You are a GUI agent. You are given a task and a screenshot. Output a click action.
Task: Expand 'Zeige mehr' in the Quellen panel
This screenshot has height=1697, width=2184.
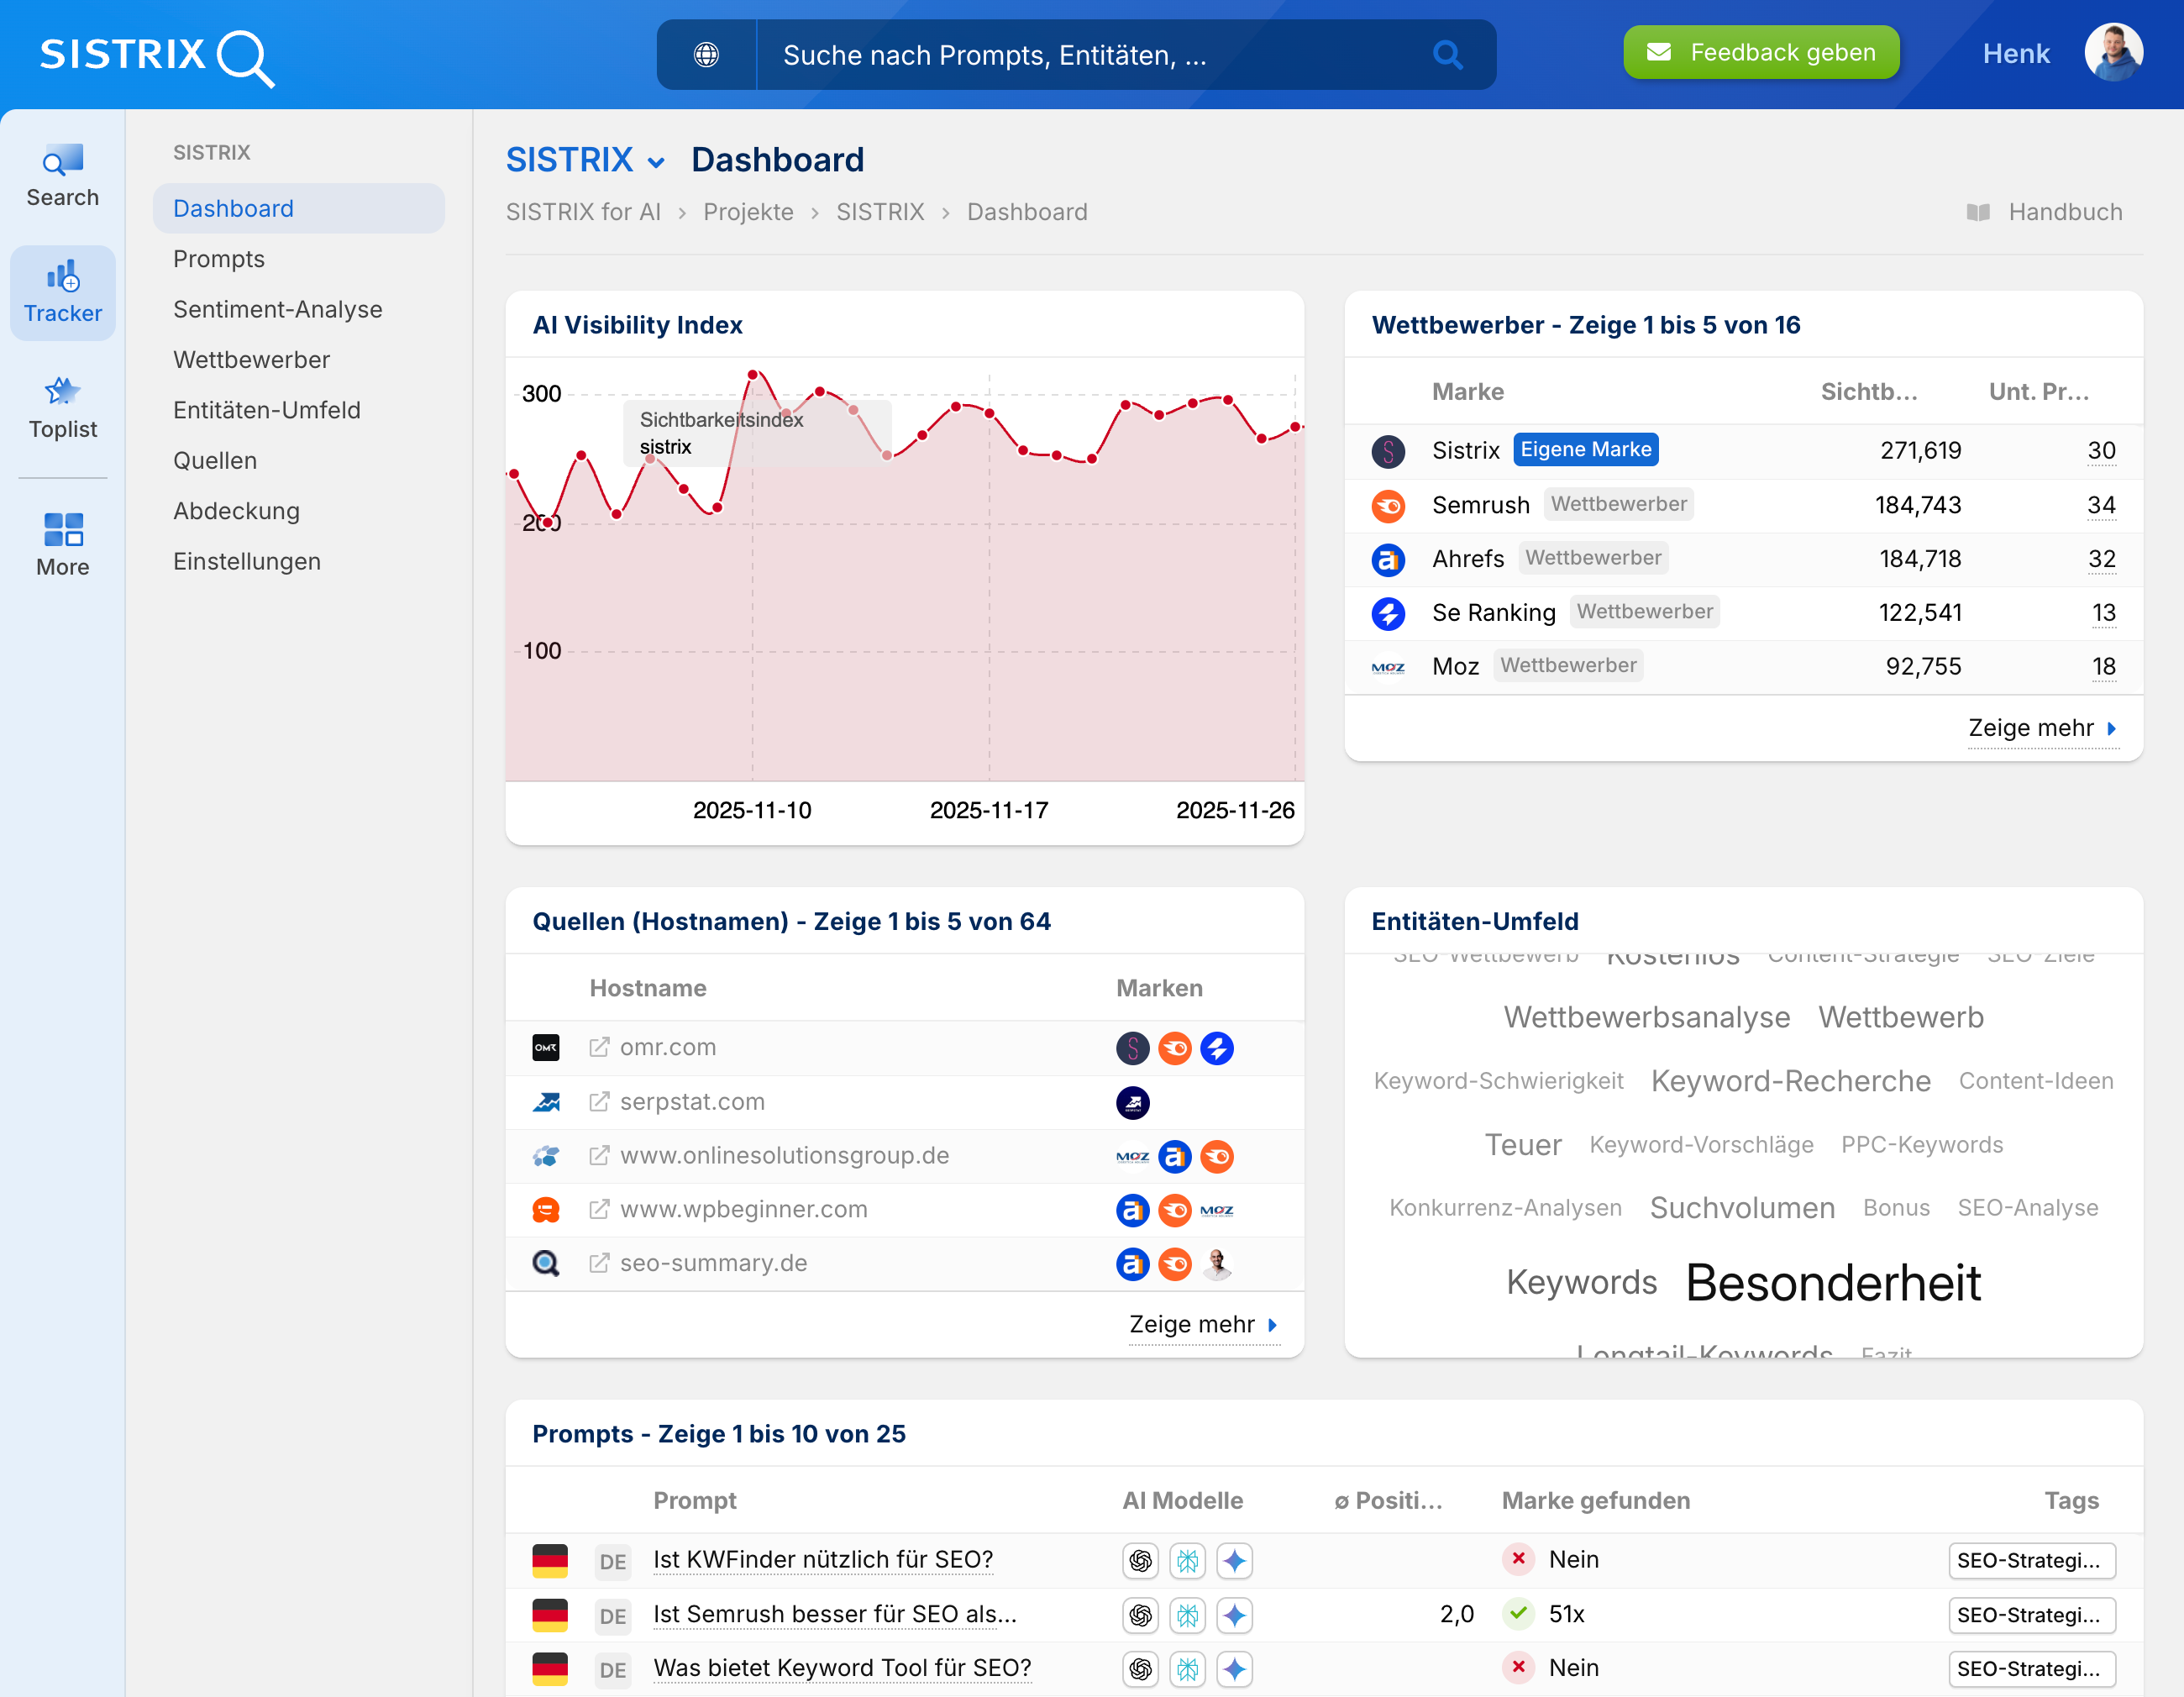tap(1195, 1324)
